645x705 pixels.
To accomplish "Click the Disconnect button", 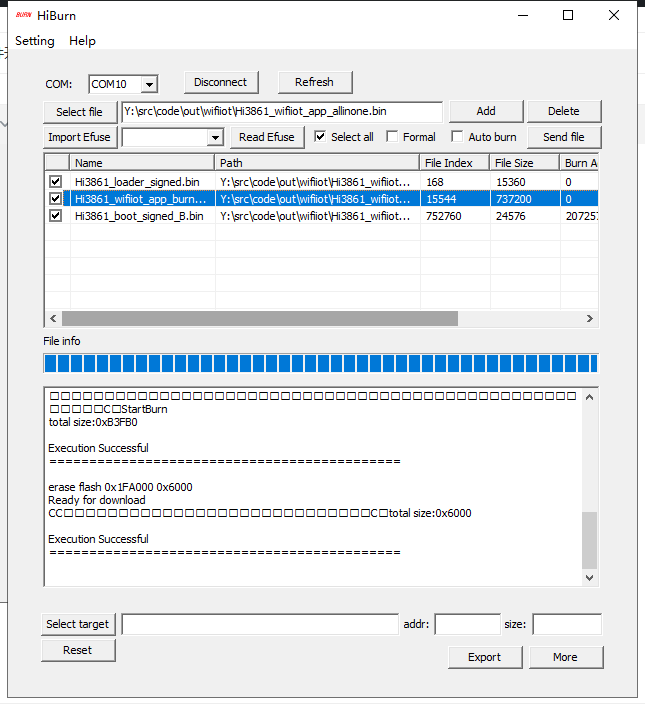I will [x=221, y=82].
